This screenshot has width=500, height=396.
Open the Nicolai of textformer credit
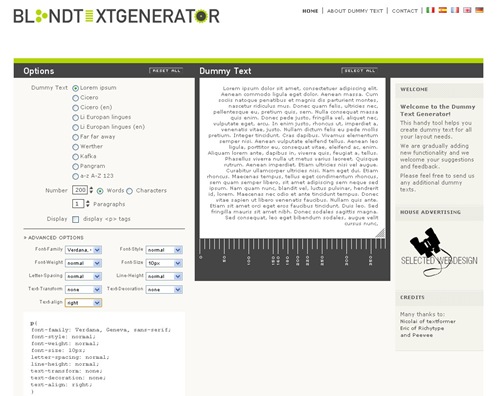[428, 321]
